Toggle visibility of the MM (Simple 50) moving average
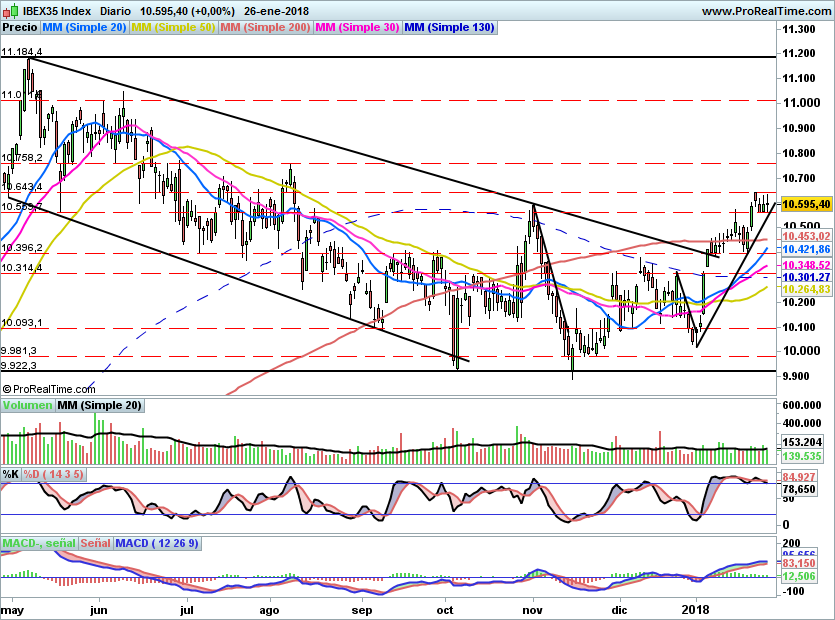The width and height of the screenshot is (835, 620). pyautogui.click(x=170, y=27)
